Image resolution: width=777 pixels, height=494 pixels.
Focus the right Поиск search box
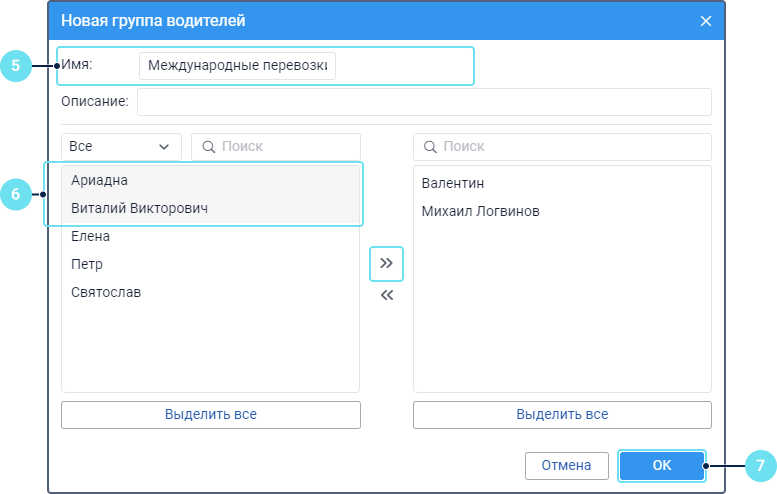point(570,147)
